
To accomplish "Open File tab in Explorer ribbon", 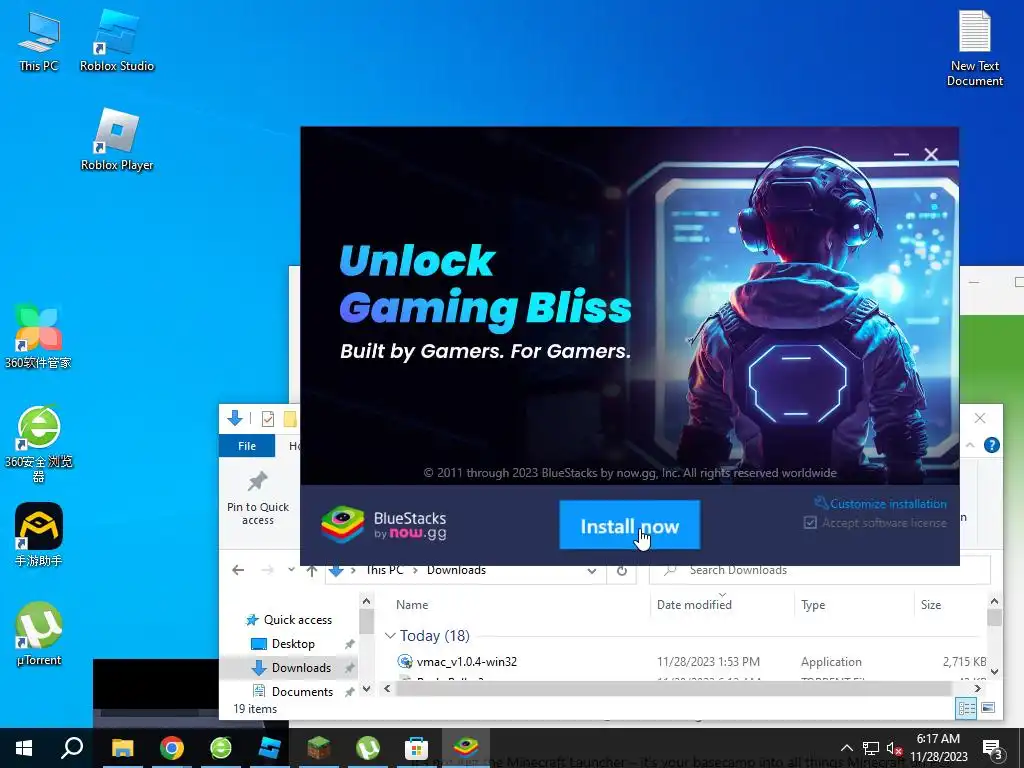I will click(247, 445).
